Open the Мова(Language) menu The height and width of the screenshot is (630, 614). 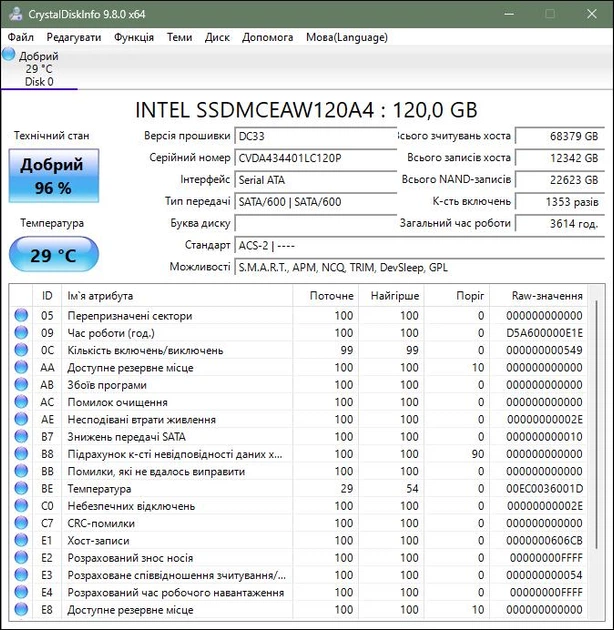(347, 37)
